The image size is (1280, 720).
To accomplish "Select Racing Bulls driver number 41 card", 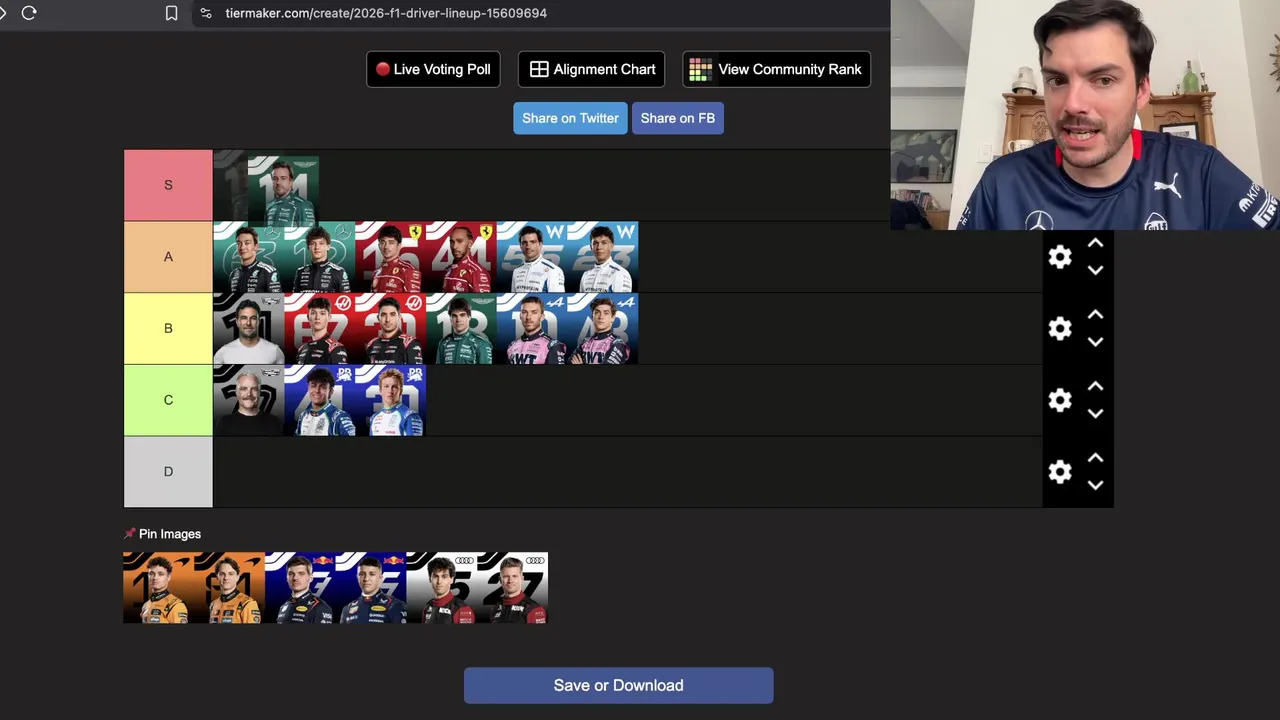I will tap(319, 400).
